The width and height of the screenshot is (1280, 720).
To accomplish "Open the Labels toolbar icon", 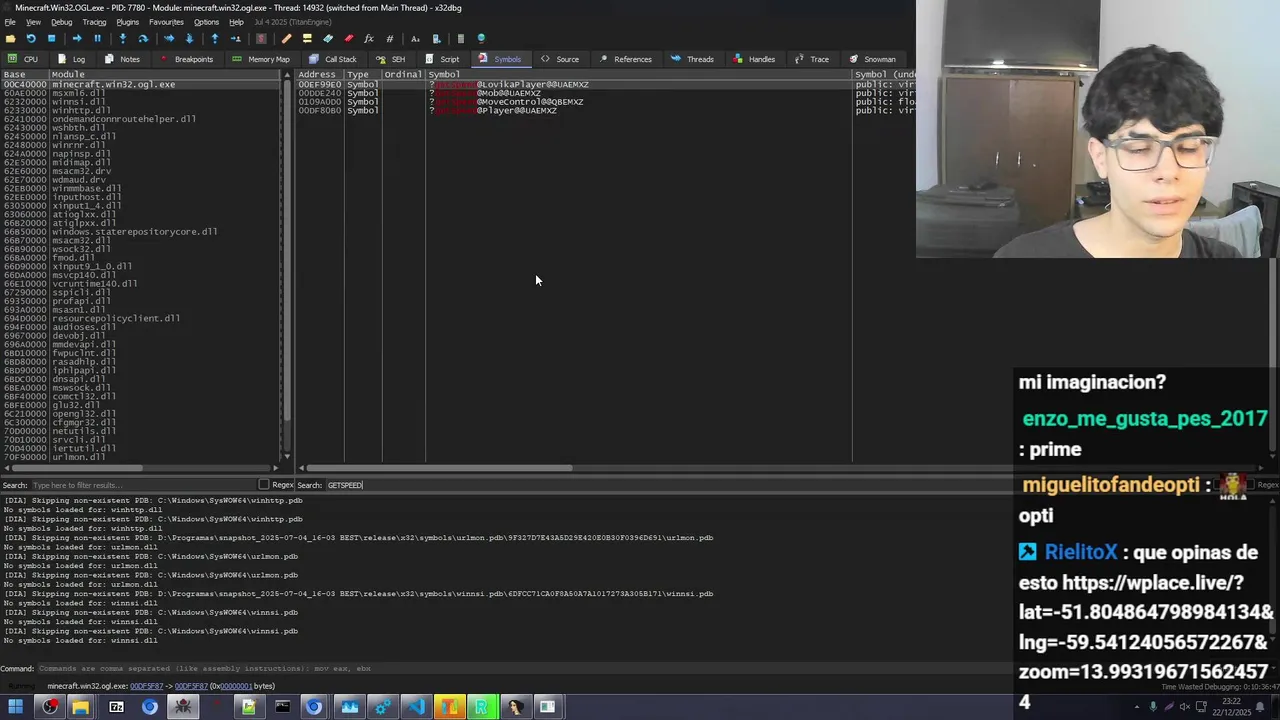I will [328, 39].
